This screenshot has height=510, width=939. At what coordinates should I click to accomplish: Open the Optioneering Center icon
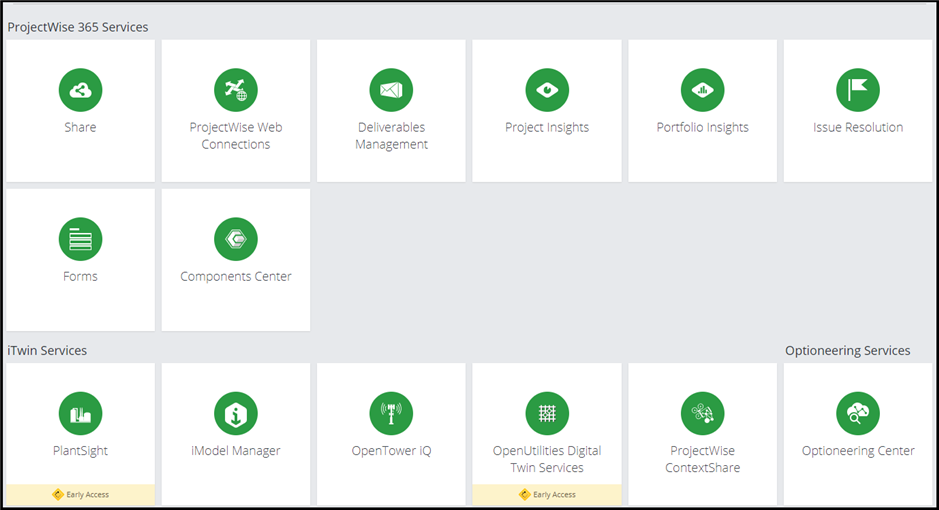858,414
